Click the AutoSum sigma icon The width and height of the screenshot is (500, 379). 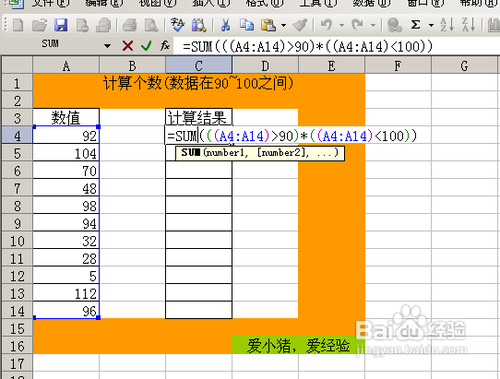pyautogui.click(x=415, y=25)
